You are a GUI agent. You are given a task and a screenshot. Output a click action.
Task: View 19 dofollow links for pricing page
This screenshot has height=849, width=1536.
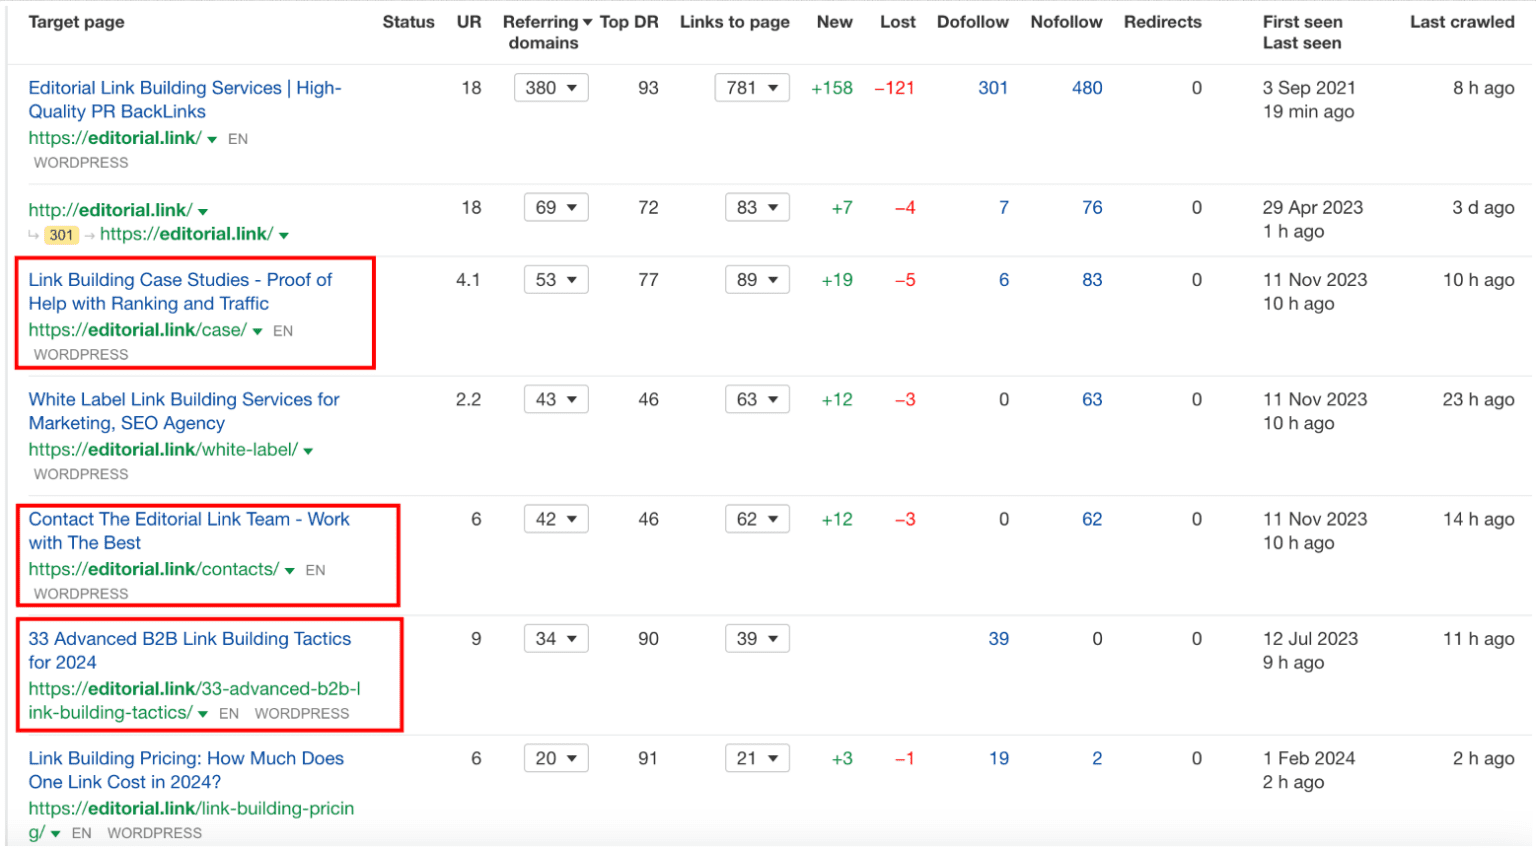[999, 759]
